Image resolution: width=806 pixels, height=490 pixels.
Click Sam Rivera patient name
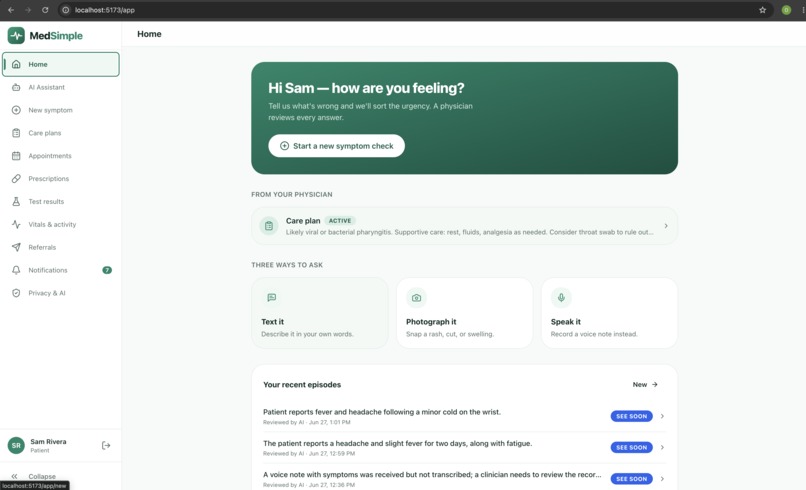tap(48, 442)
